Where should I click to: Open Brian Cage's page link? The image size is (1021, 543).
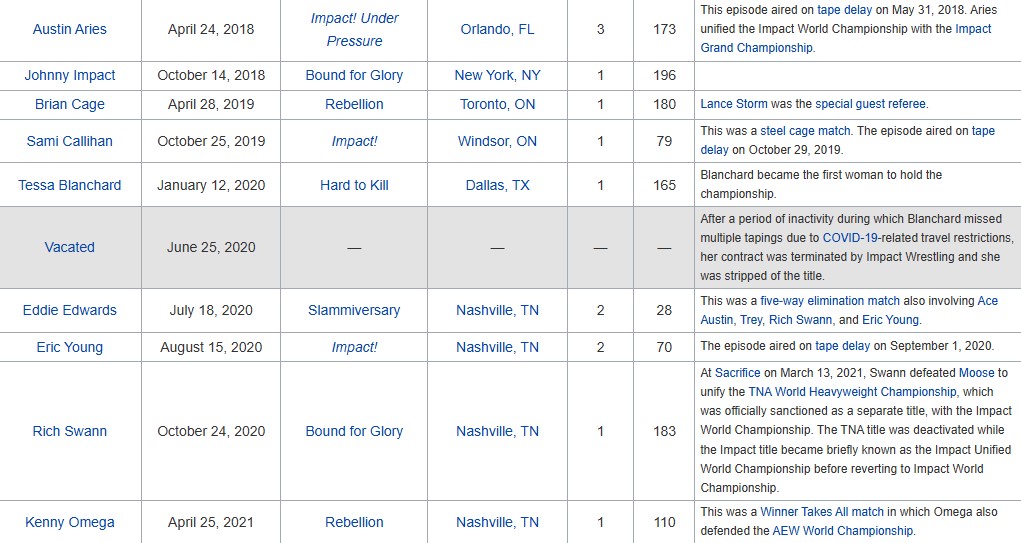[70, 104]
